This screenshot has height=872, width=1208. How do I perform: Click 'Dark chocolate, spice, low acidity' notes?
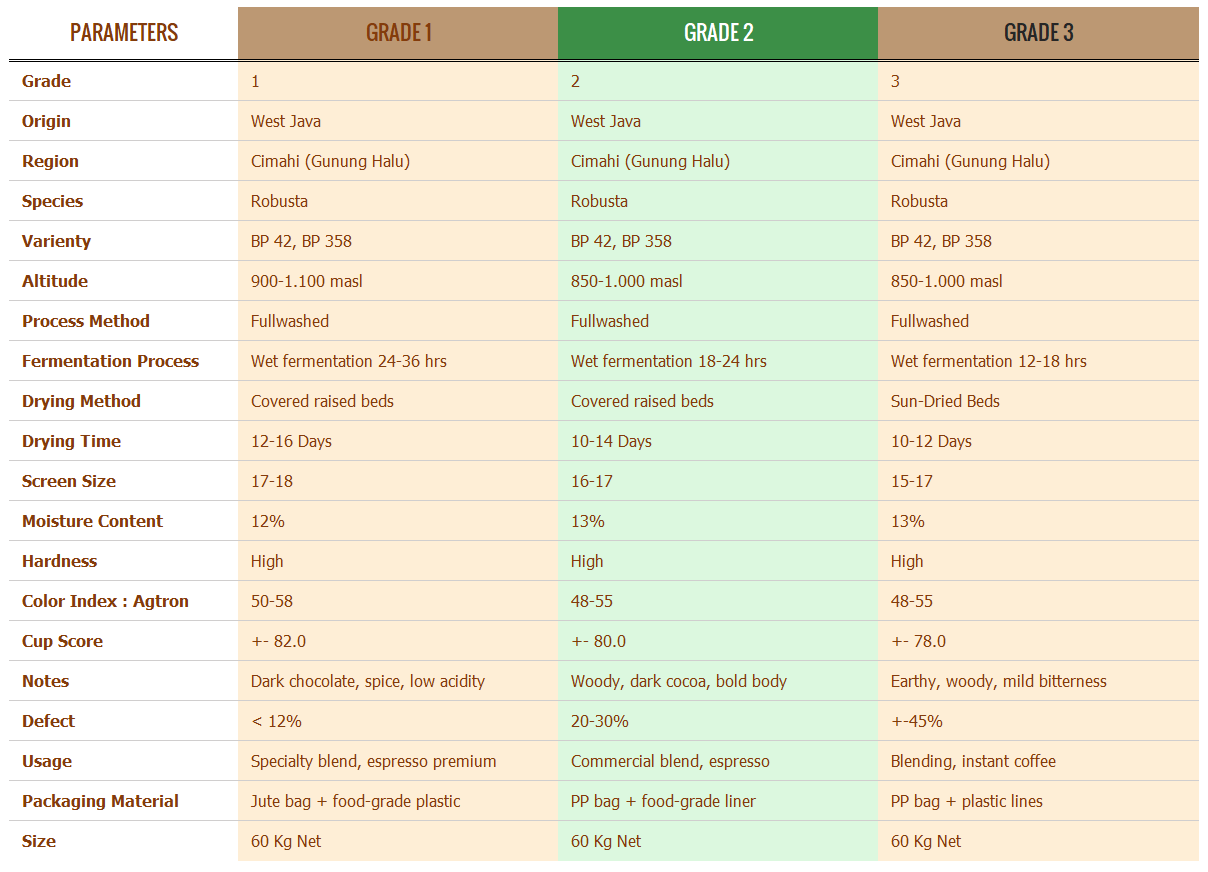pos(367,681)
